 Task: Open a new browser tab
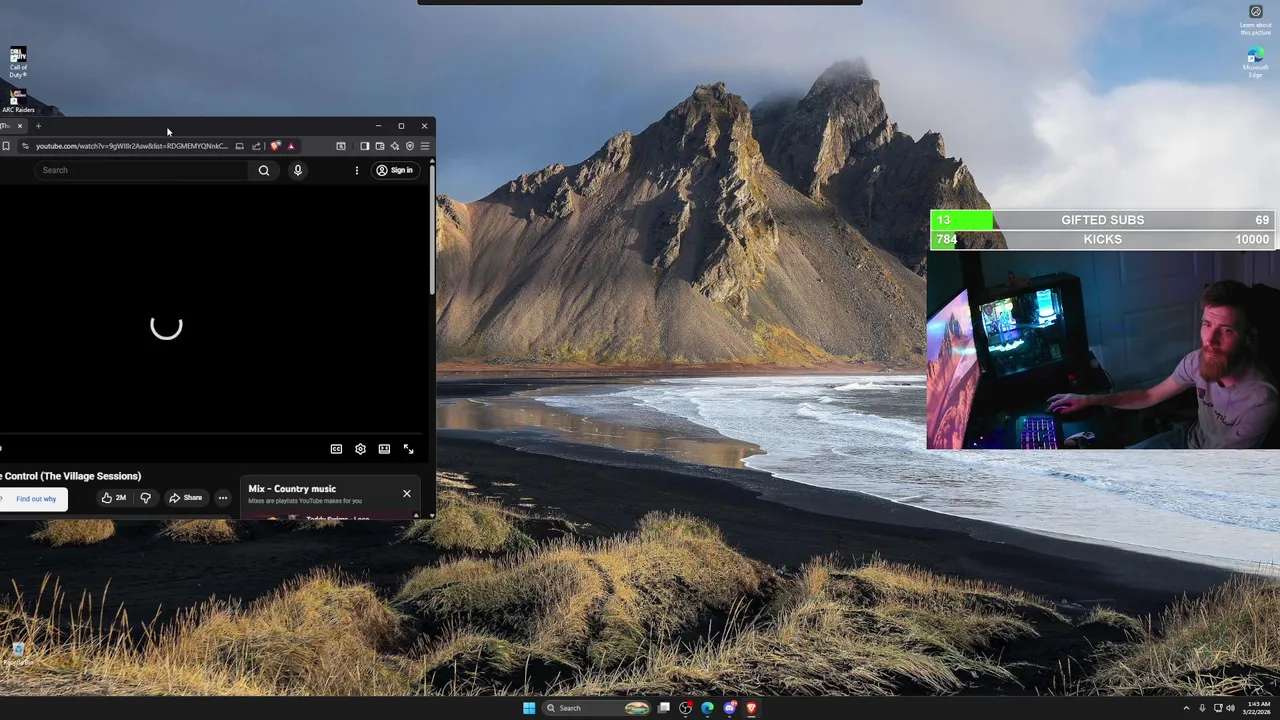[38, 126]
